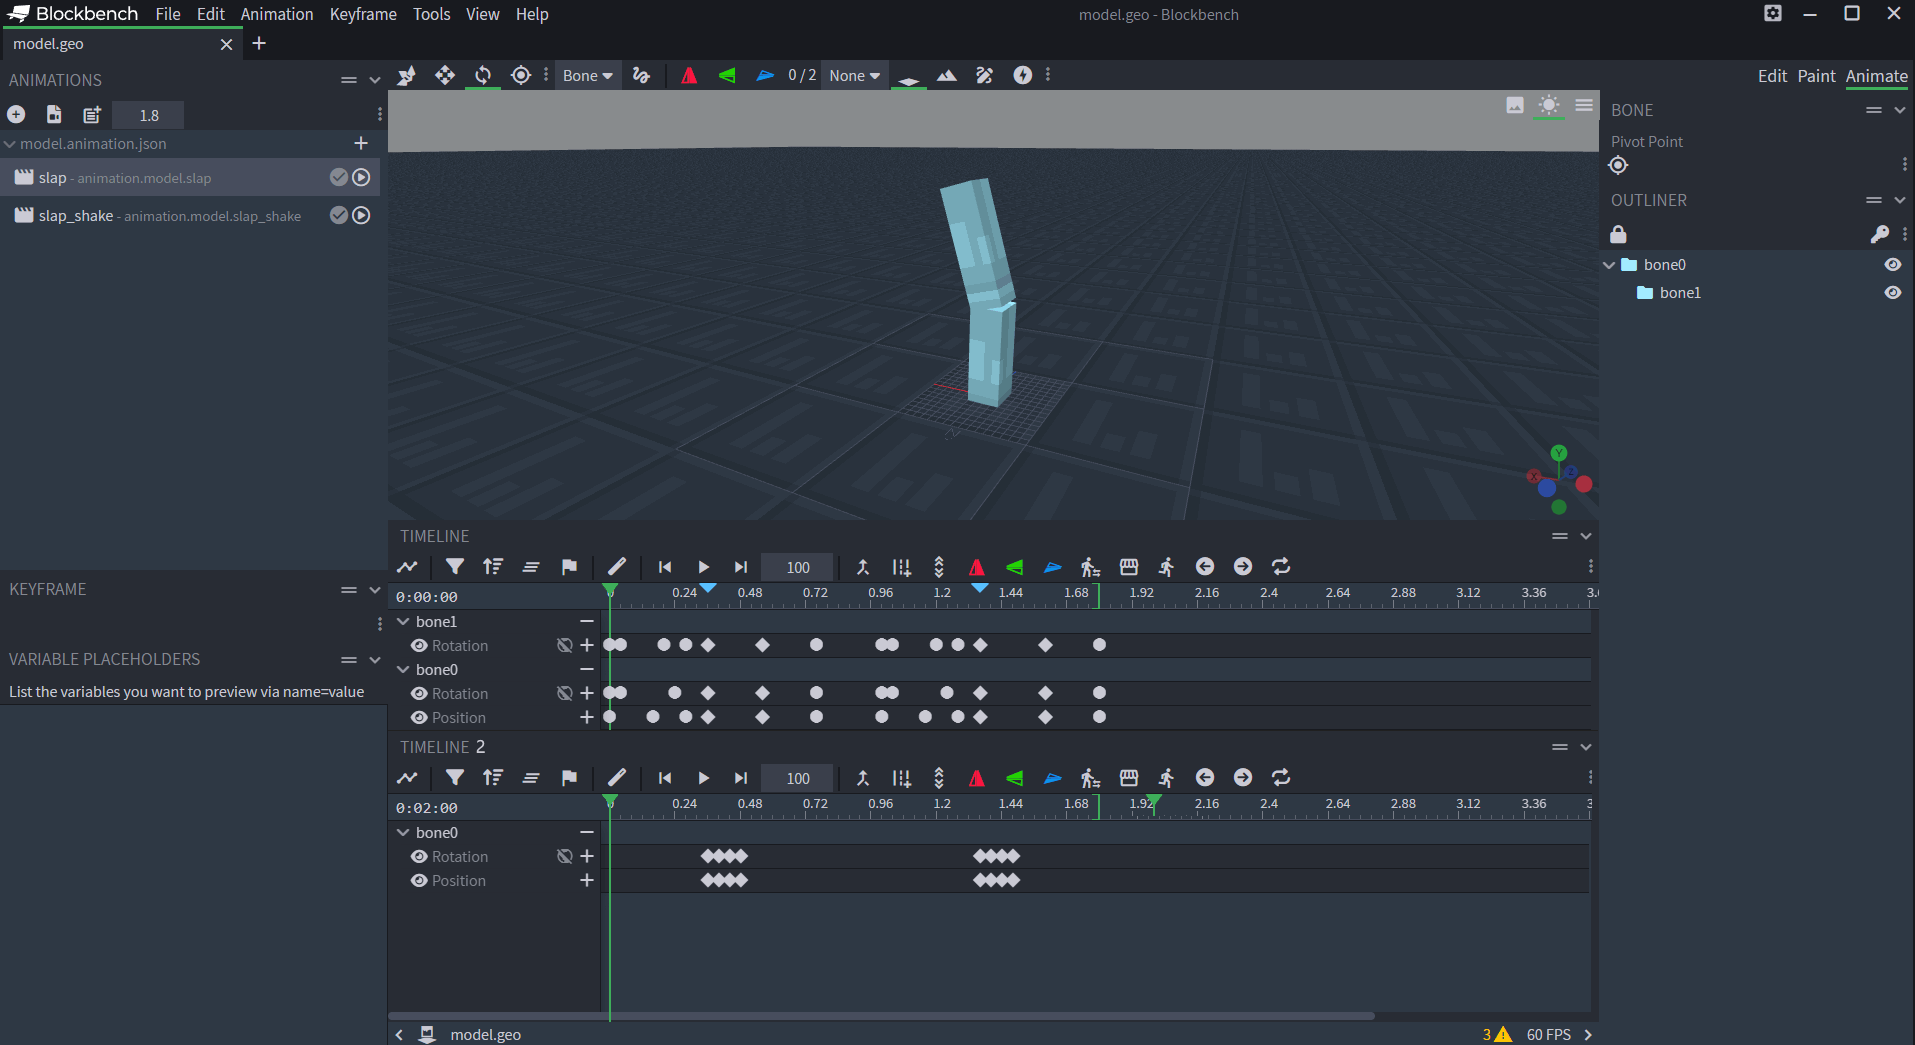The width and height of the screenshot is (1915, 1045).
Task: Toggle bone1 Rotation channel eye in timeline
Action: (x=419, y=646)
